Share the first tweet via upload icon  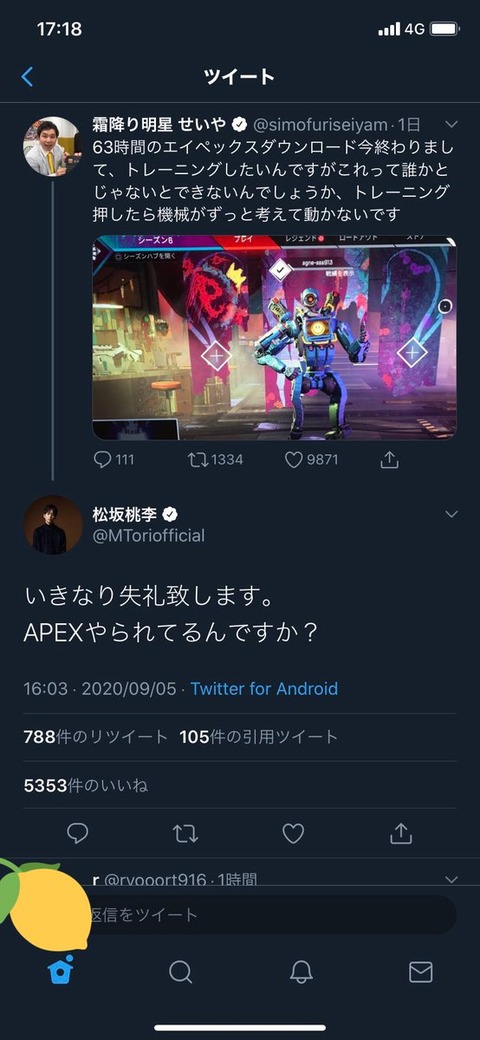click(x=390, y=460)
